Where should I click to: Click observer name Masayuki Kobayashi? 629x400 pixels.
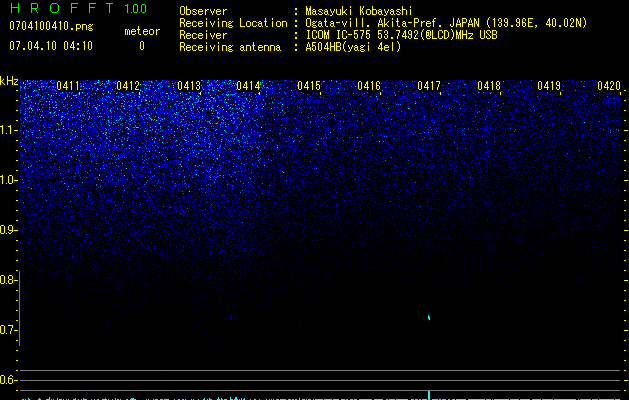[x=359, y=11]
